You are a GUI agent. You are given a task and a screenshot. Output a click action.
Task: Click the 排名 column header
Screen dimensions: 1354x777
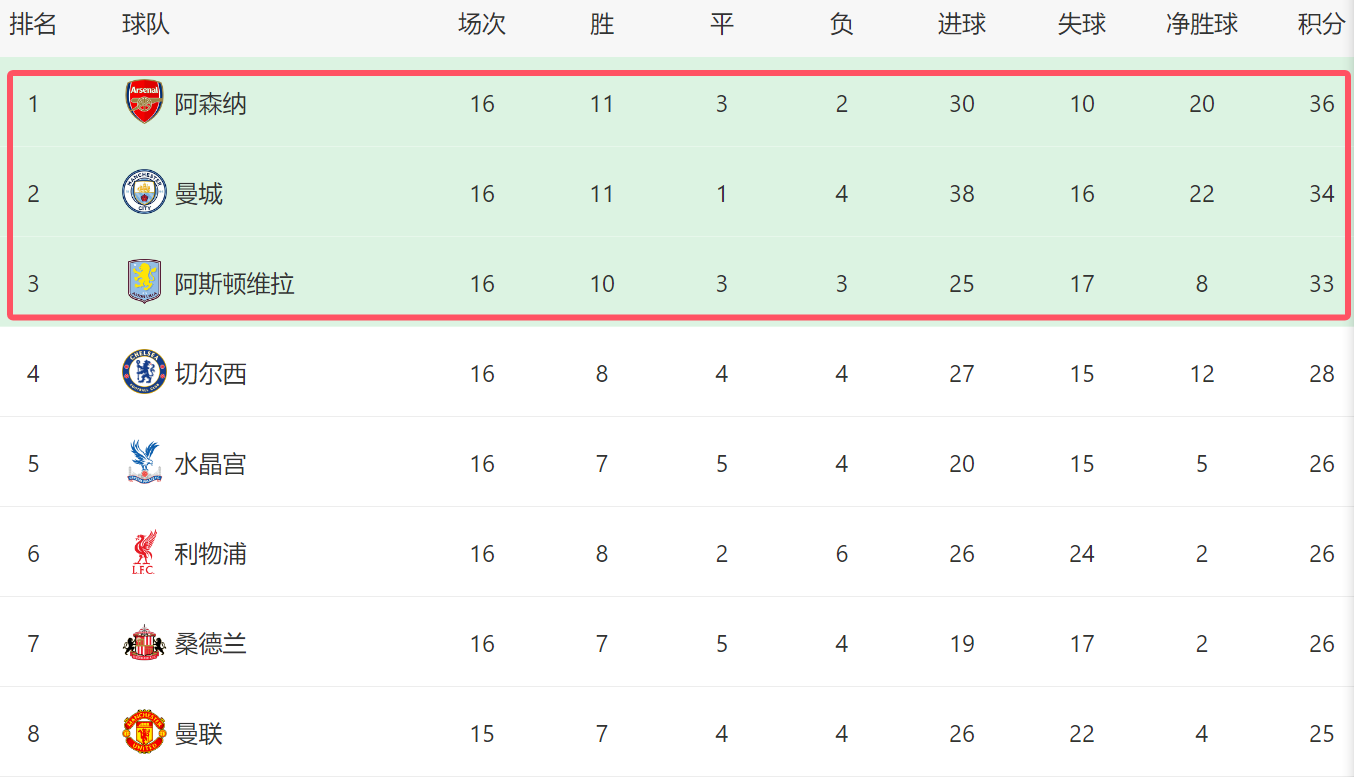click(33, 25)
